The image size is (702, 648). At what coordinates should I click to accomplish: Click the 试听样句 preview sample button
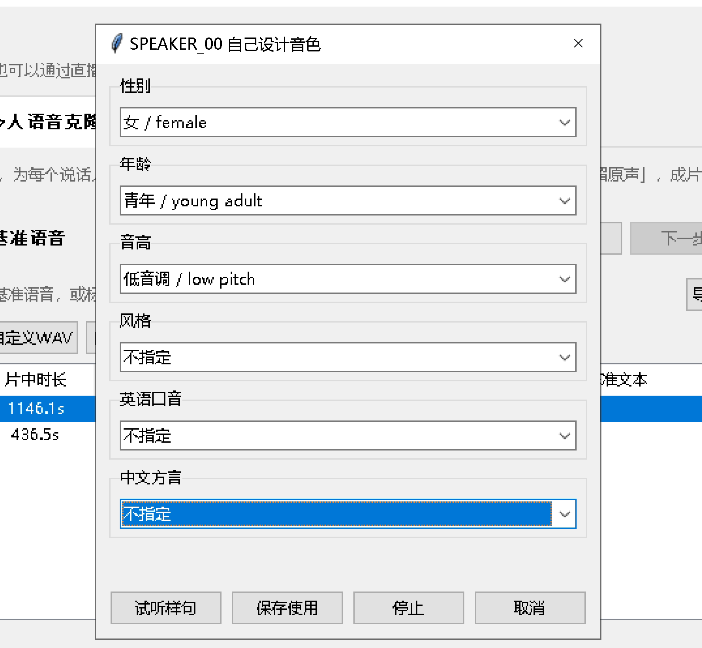[x=166, y=608]
